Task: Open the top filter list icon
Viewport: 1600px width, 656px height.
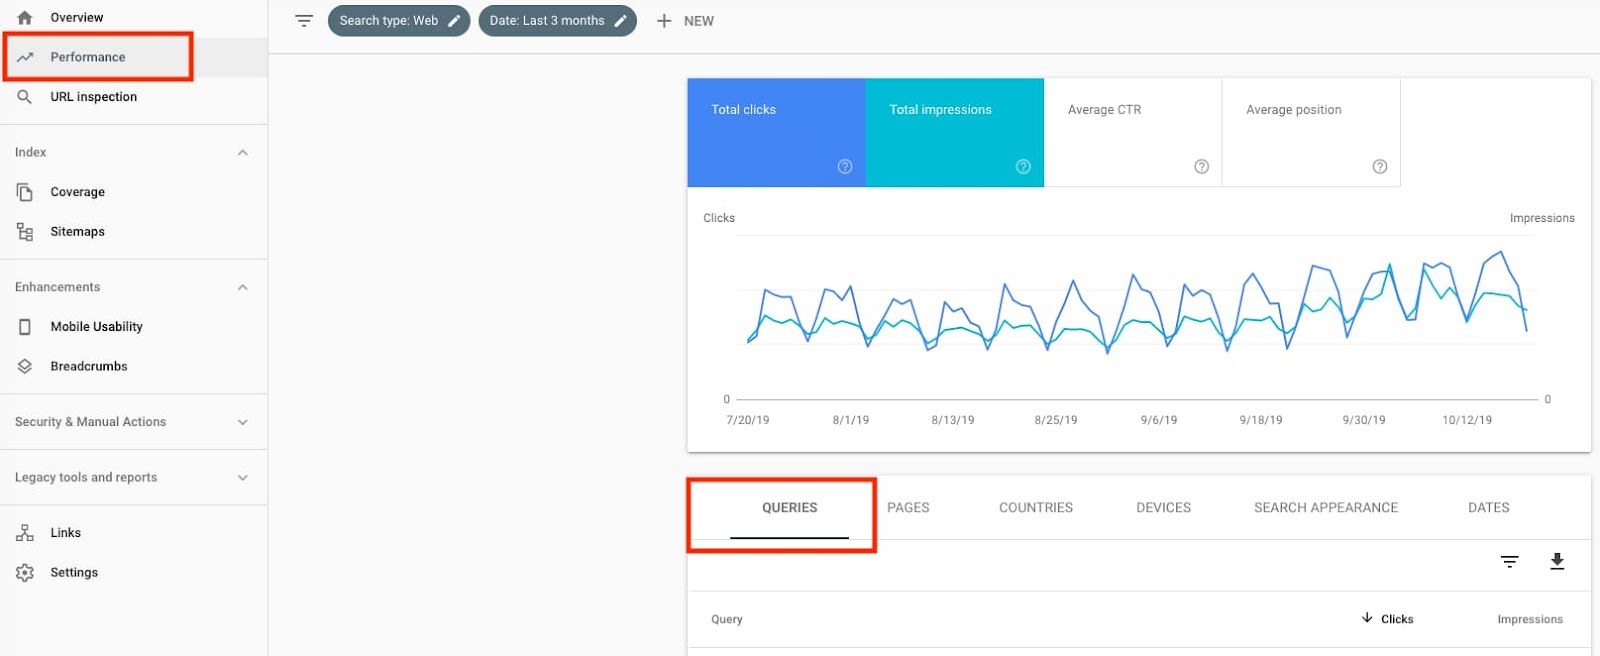Action: (x=305, y=21)
